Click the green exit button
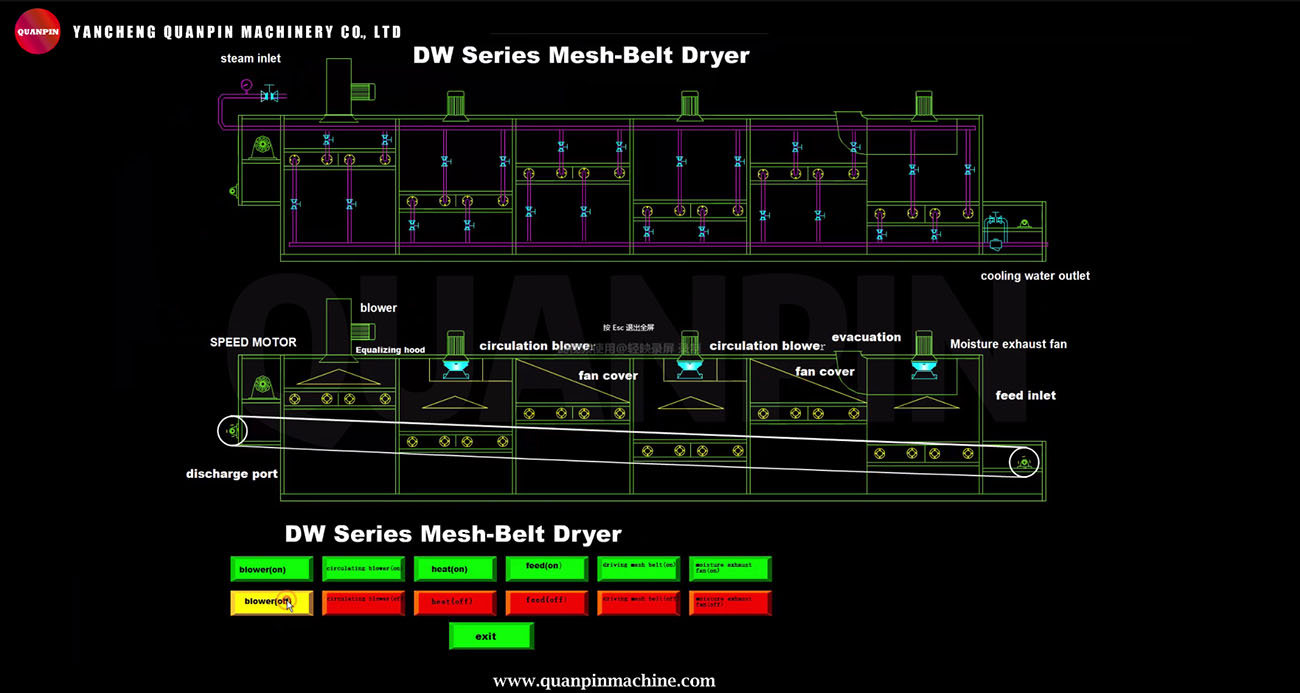Image resolution: width=1300 pixels, height=693 pixels. click(491, 636)
